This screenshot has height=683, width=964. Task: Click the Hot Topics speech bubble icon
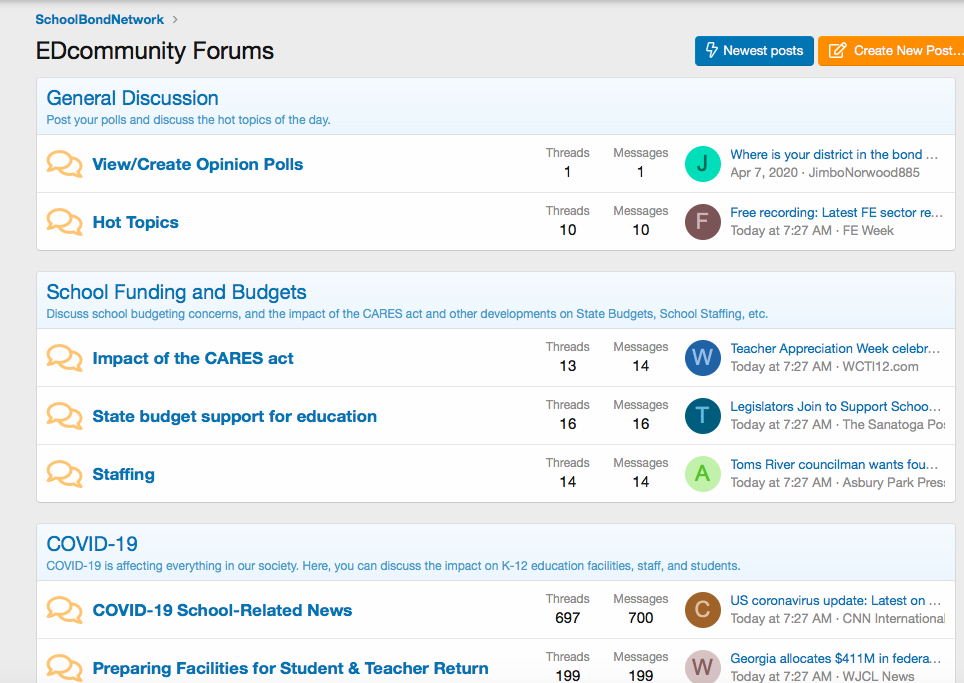(x=65, y=222)
